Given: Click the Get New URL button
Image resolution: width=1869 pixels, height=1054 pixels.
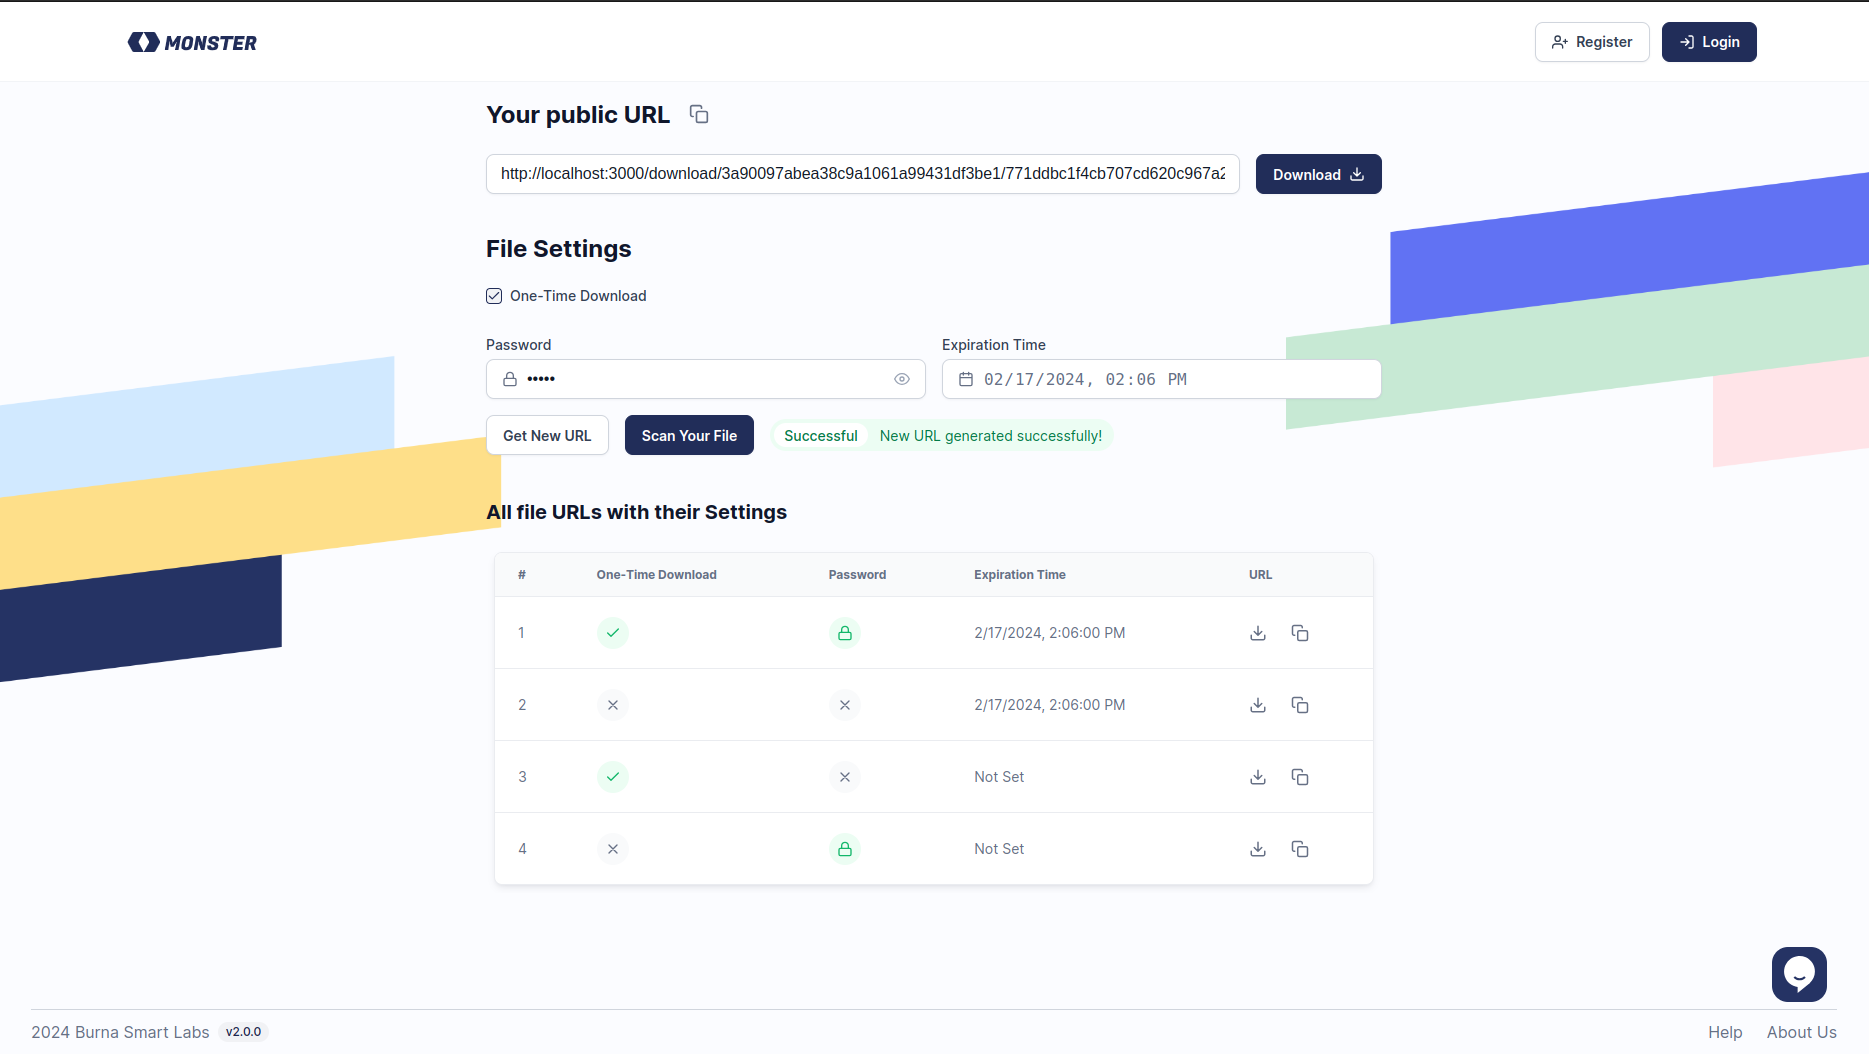Looking at the screenshot, I should point(547,435).
